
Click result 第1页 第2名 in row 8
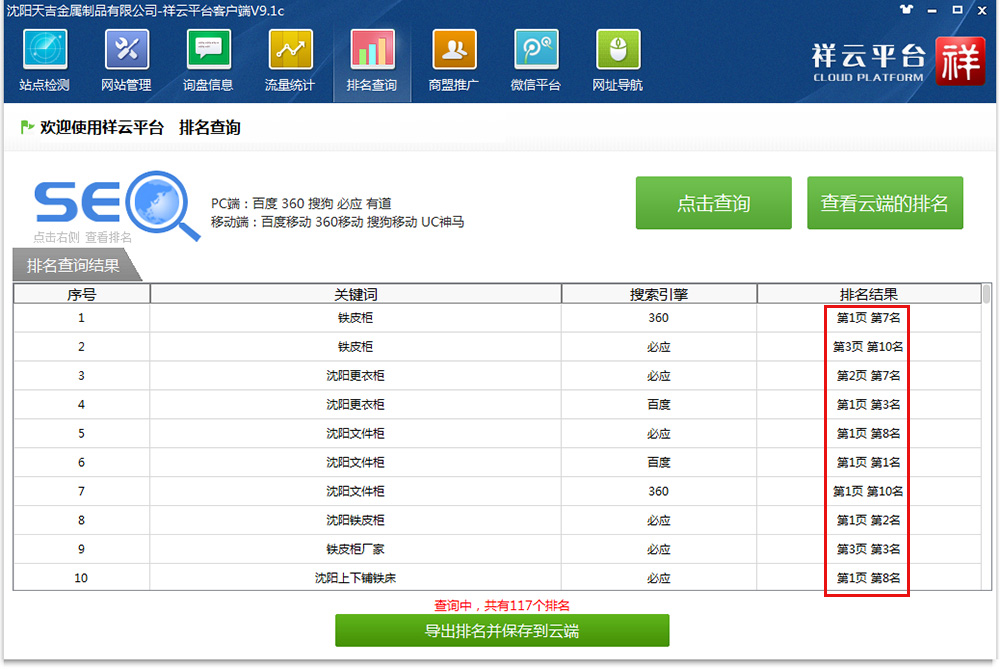[868, 520]
